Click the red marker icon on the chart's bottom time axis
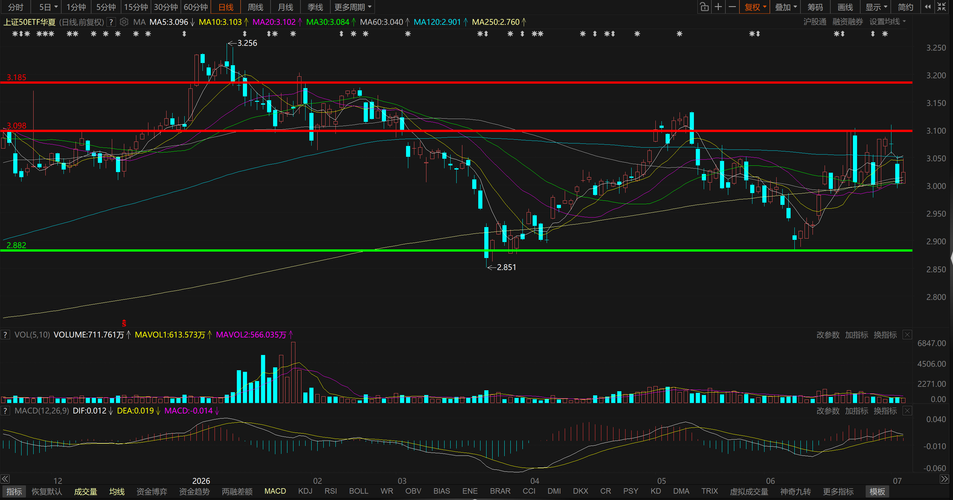 click(124, 323)
